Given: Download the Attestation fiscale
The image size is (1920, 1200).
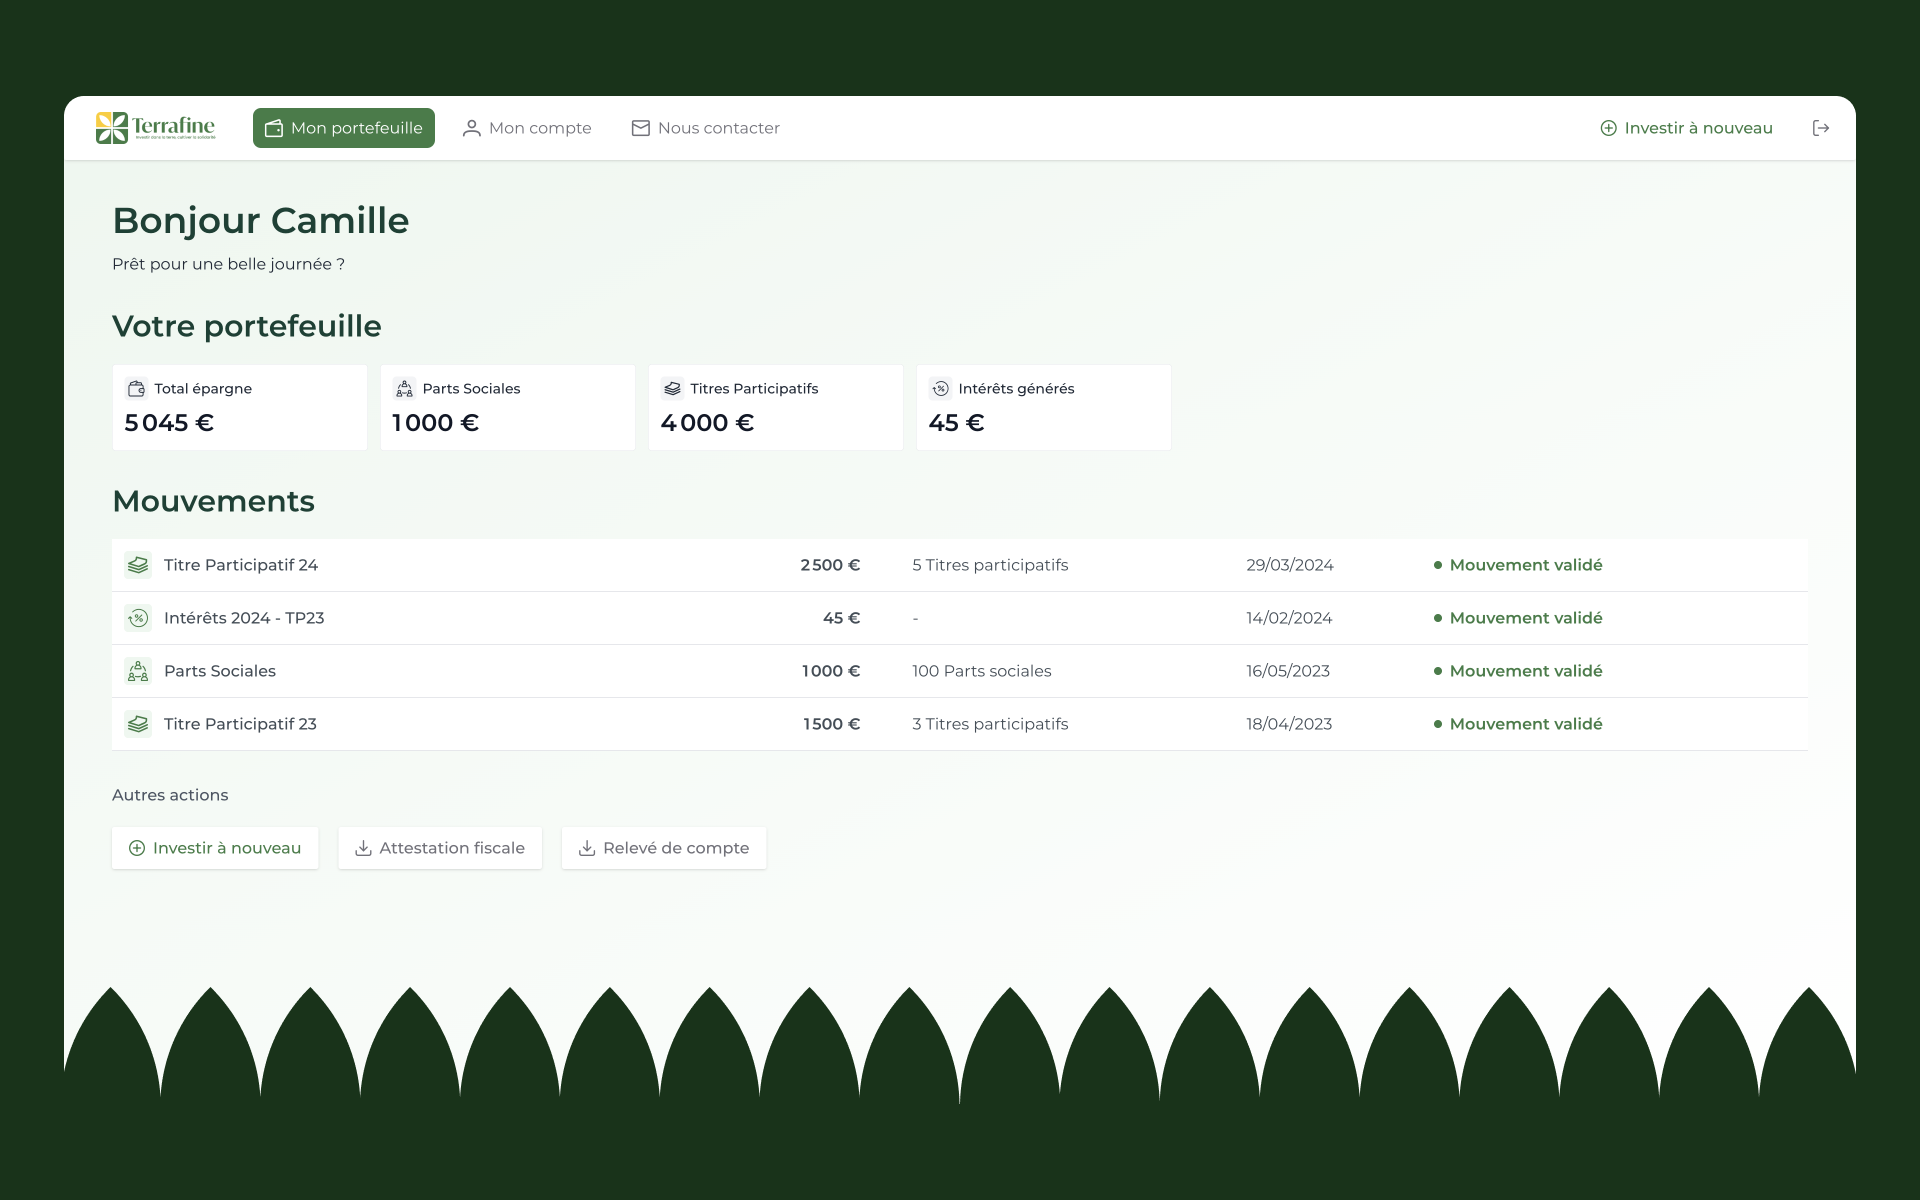Looking at the screenshot, I should (x=440, y=848).
